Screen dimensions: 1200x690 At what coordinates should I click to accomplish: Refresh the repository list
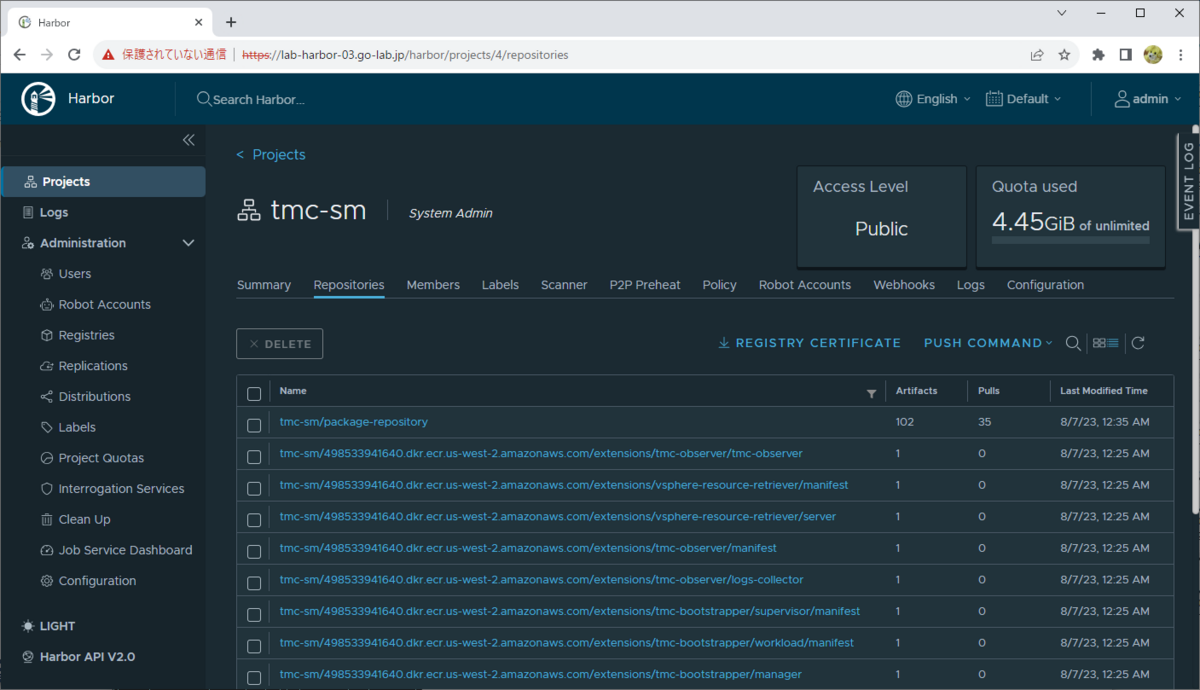[x=1138, y=343]
